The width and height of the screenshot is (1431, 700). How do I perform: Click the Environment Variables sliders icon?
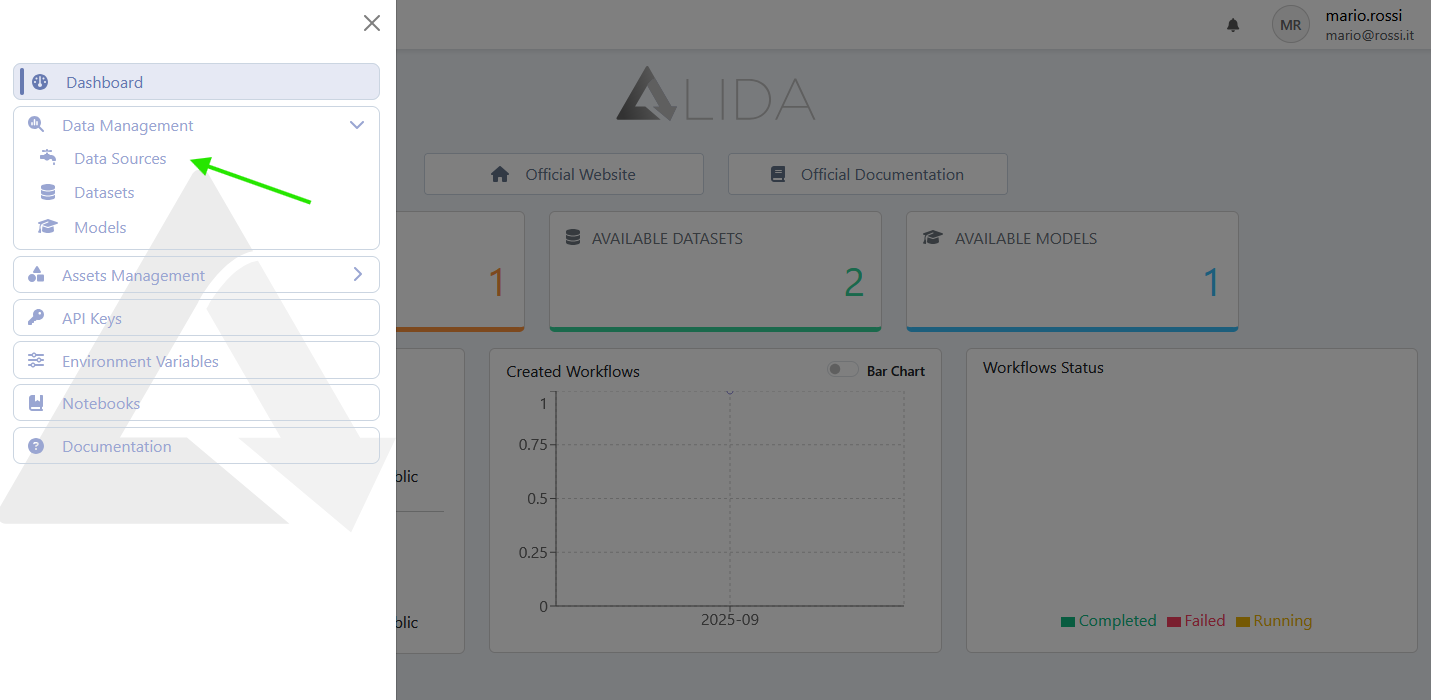[36, 361]
